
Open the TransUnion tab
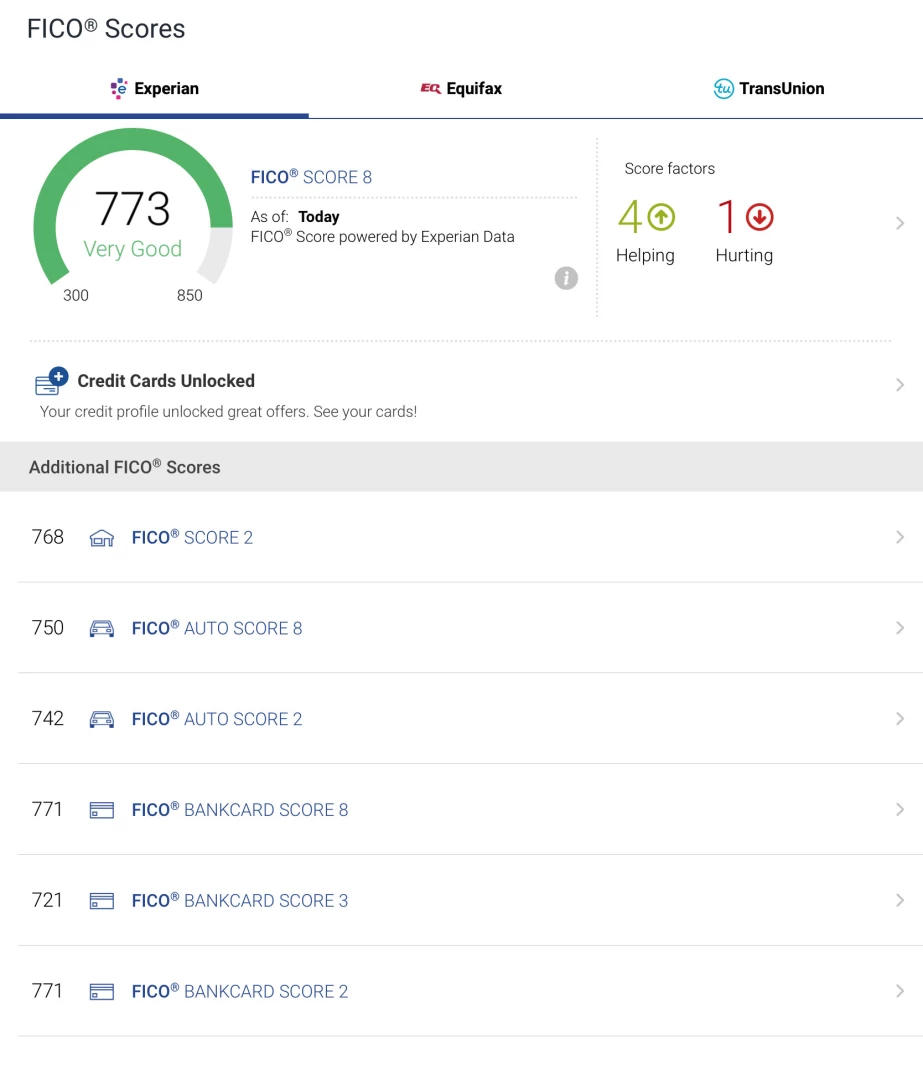click(x=768, y=88)
